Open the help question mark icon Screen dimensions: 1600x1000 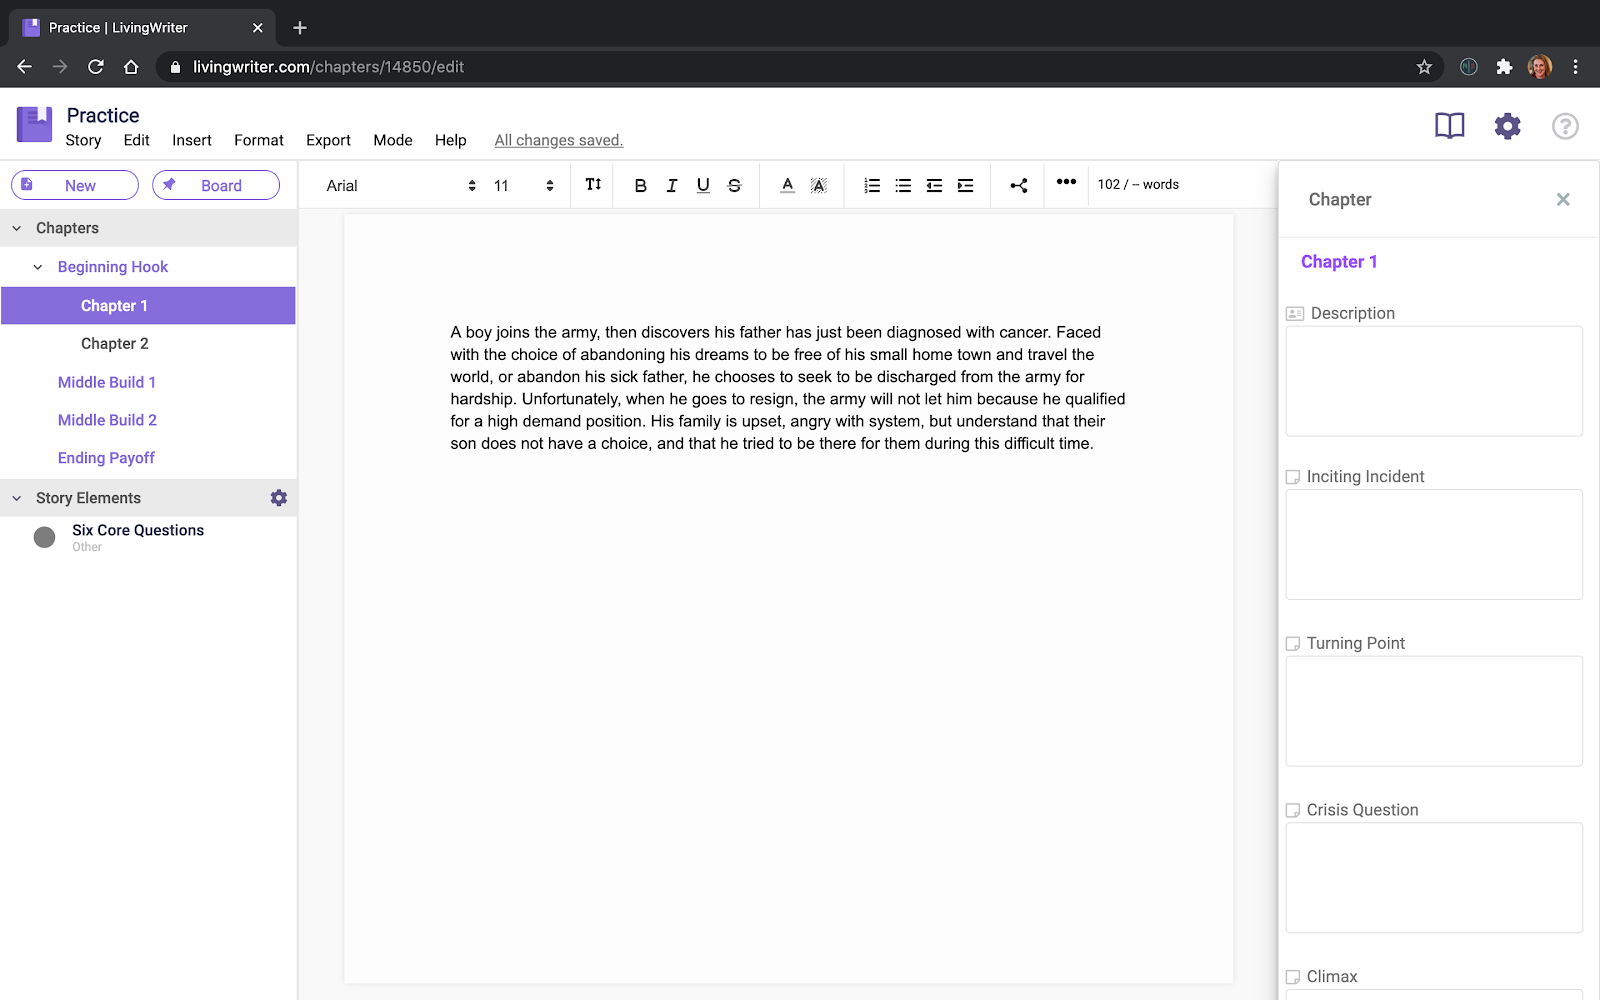tap(1565, 126)
